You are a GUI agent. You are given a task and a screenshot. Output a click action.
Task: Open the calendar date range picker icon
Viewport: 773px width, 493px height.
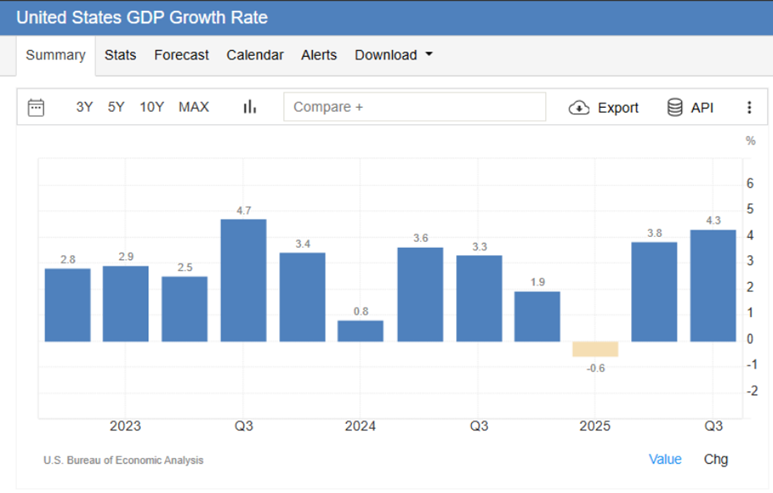pyautogui.click(x=36, y=107)
